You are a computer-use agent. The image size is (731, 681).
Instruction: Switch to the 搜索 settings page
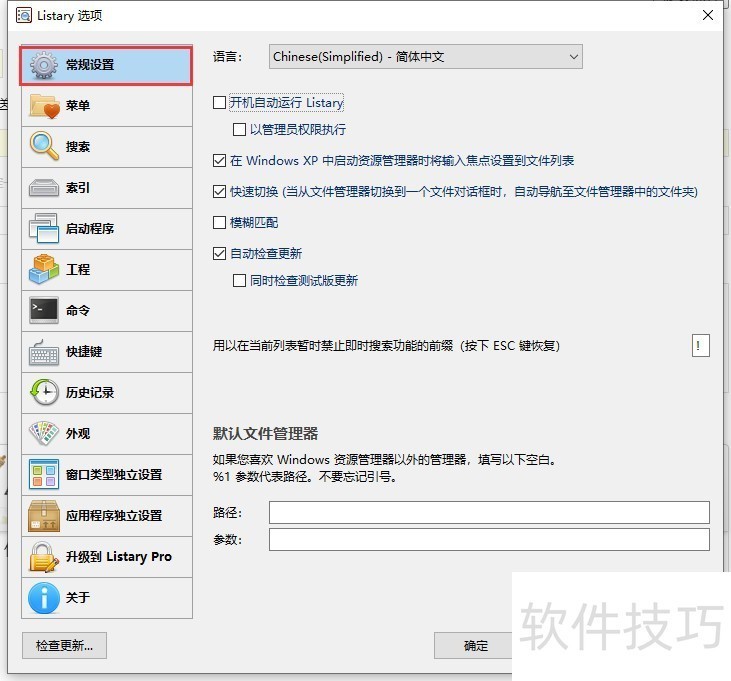(x=107, y=147)
